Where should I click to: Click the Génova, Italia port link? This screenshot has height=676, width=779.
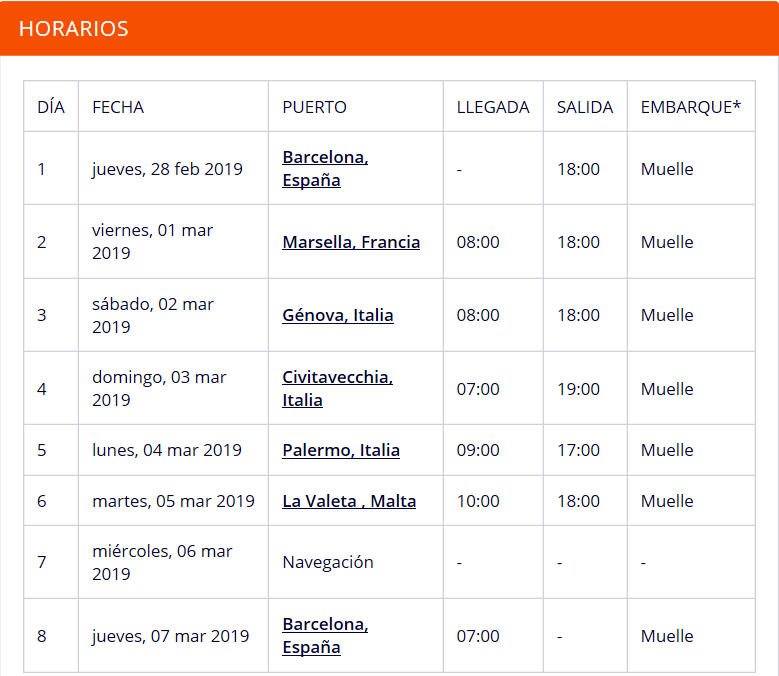[338, 315]
